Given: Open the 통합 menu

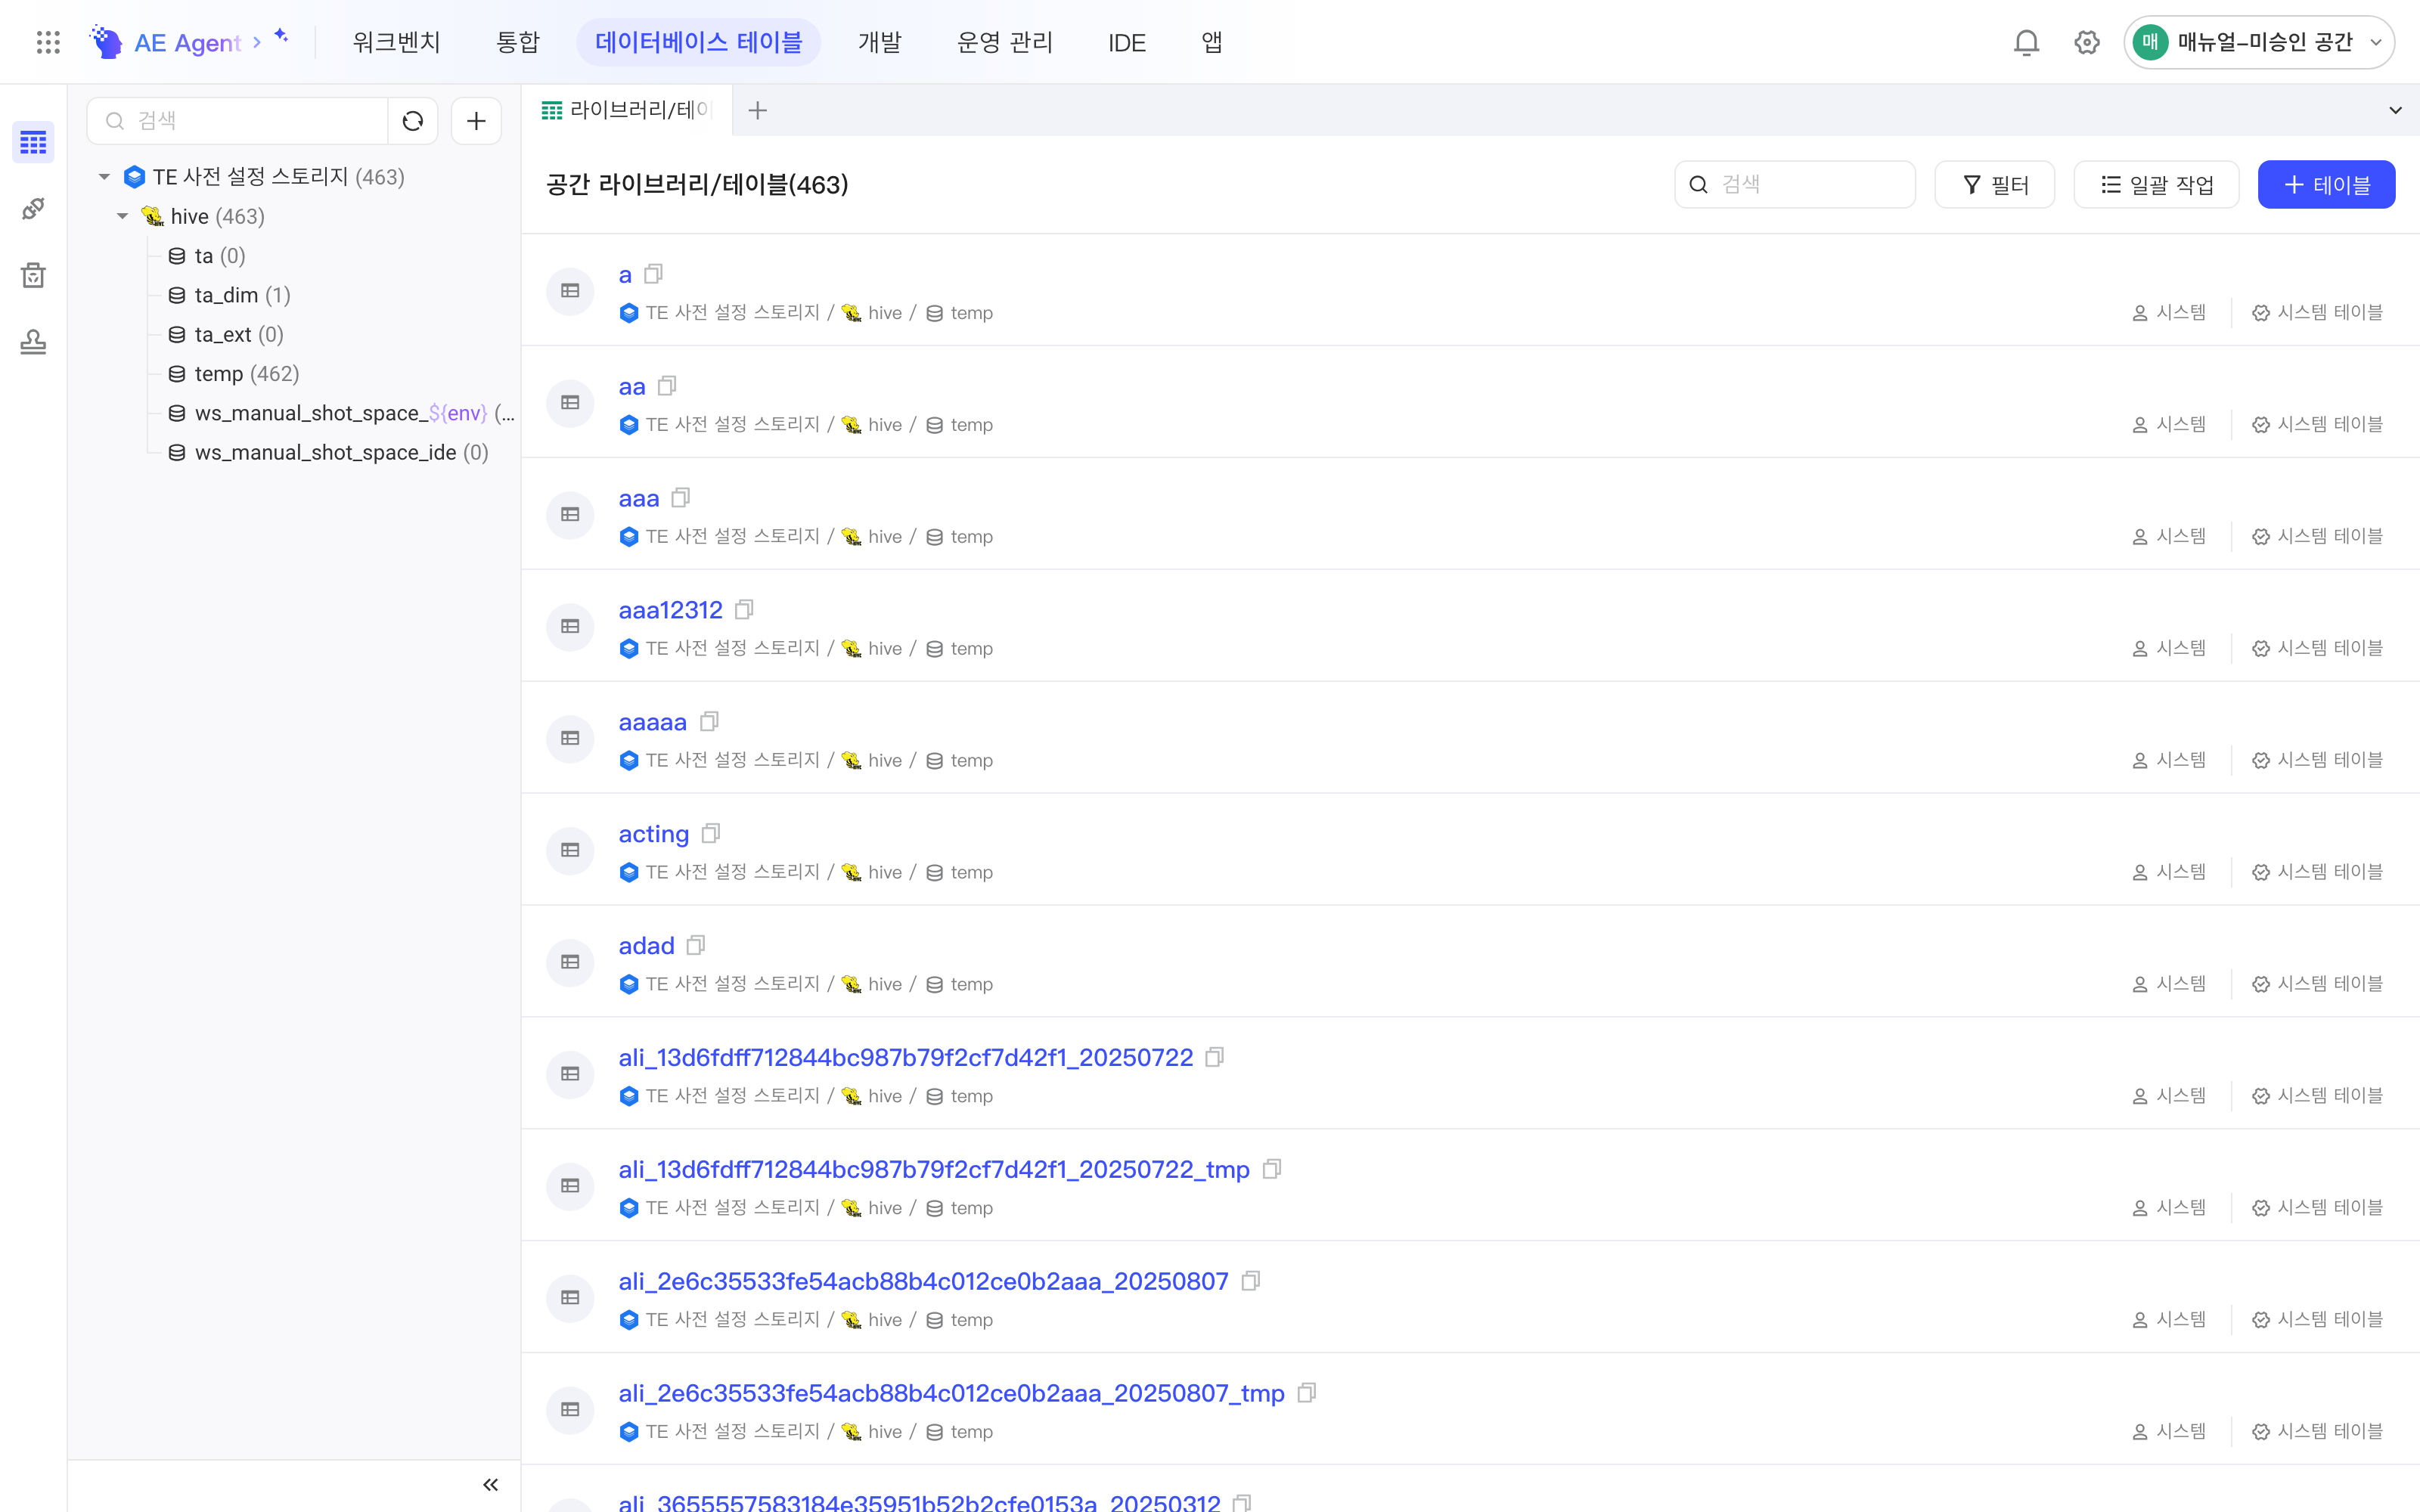Looking at the screenshot, I should pyautogui.click(x=518, y=42).
